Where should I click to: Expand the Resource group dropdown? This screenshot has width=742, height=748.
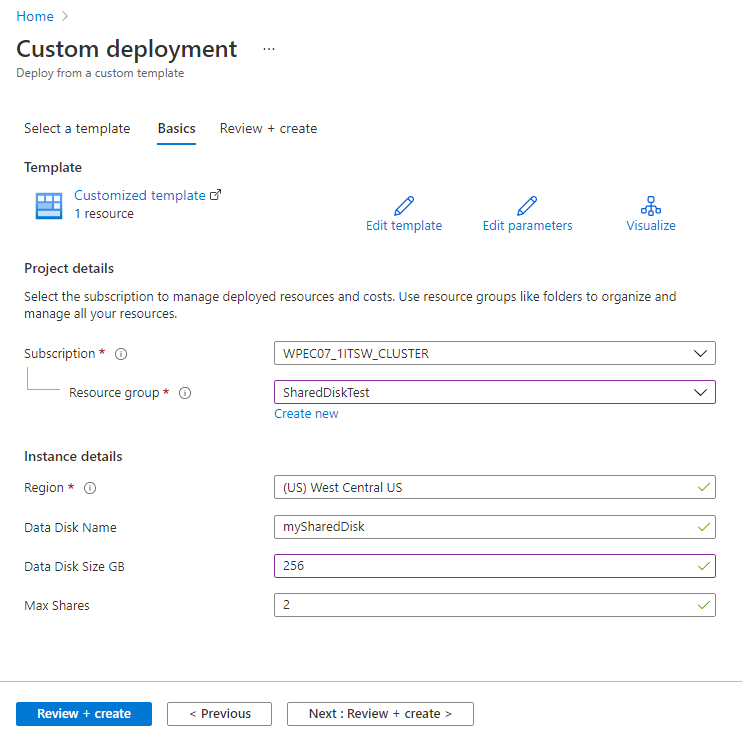click(x=495, y=392)
